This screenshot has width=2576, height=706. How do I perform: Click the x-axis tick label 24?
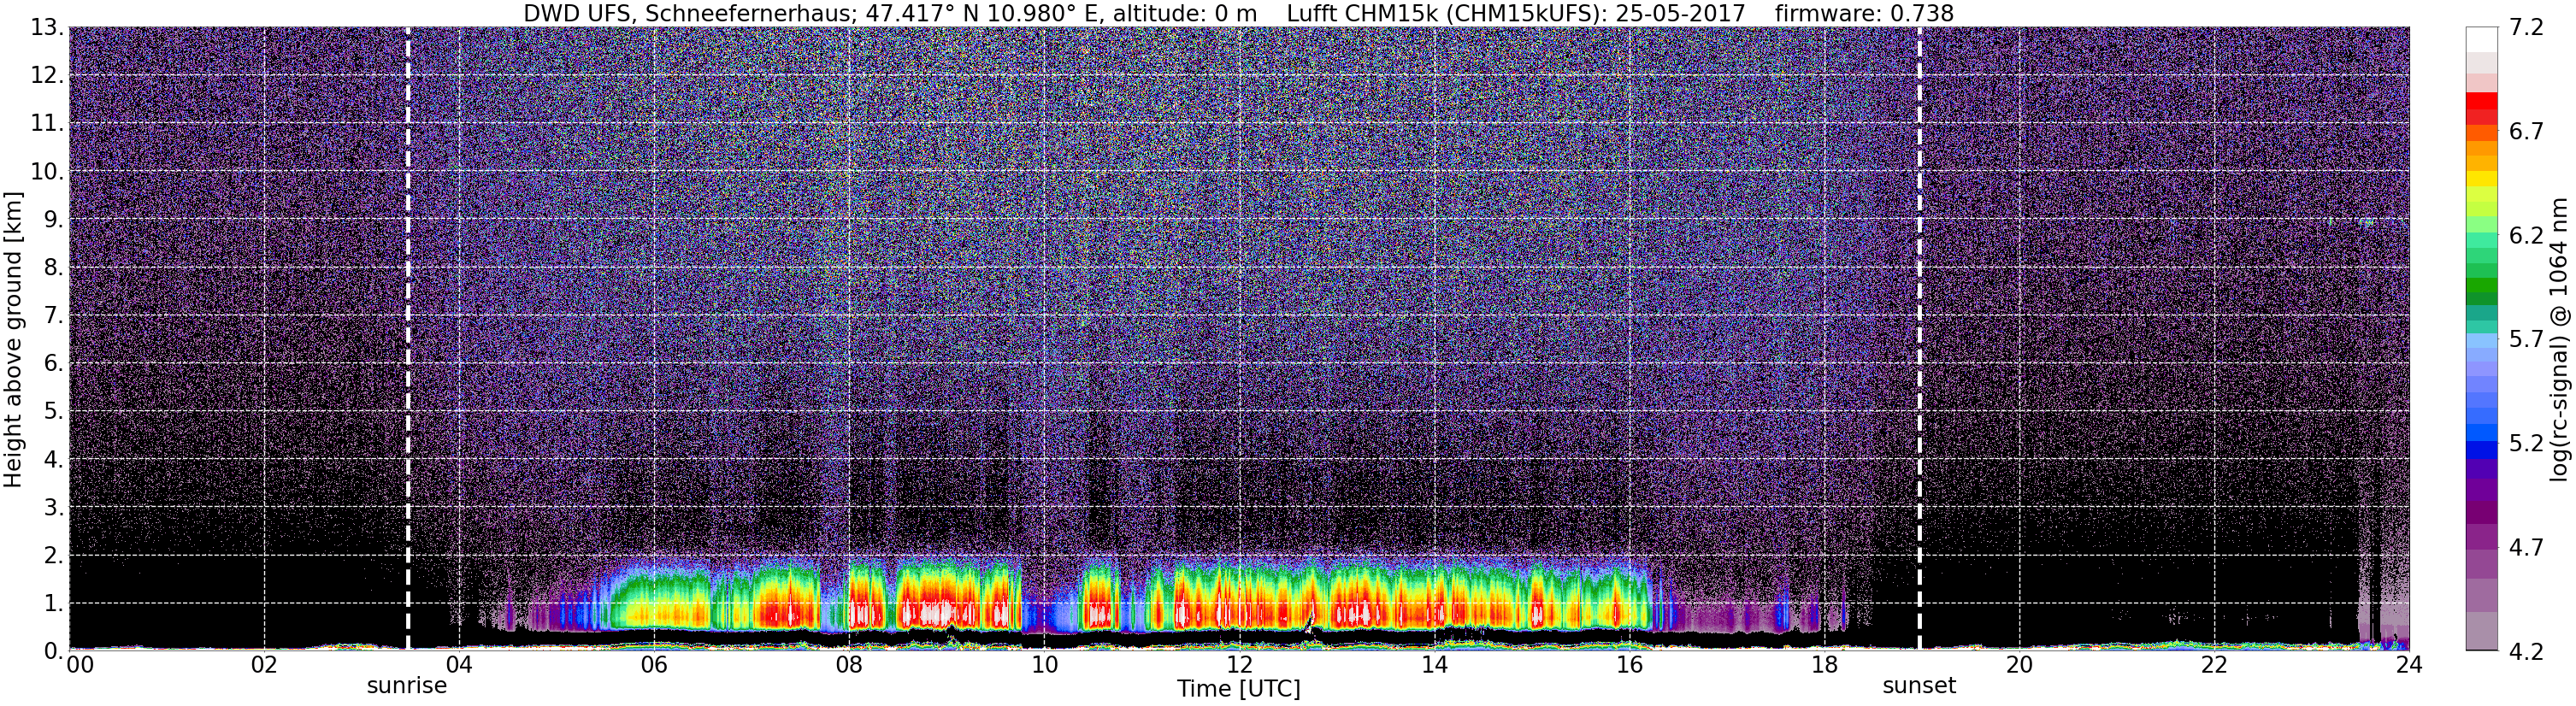click(2409, 665)
